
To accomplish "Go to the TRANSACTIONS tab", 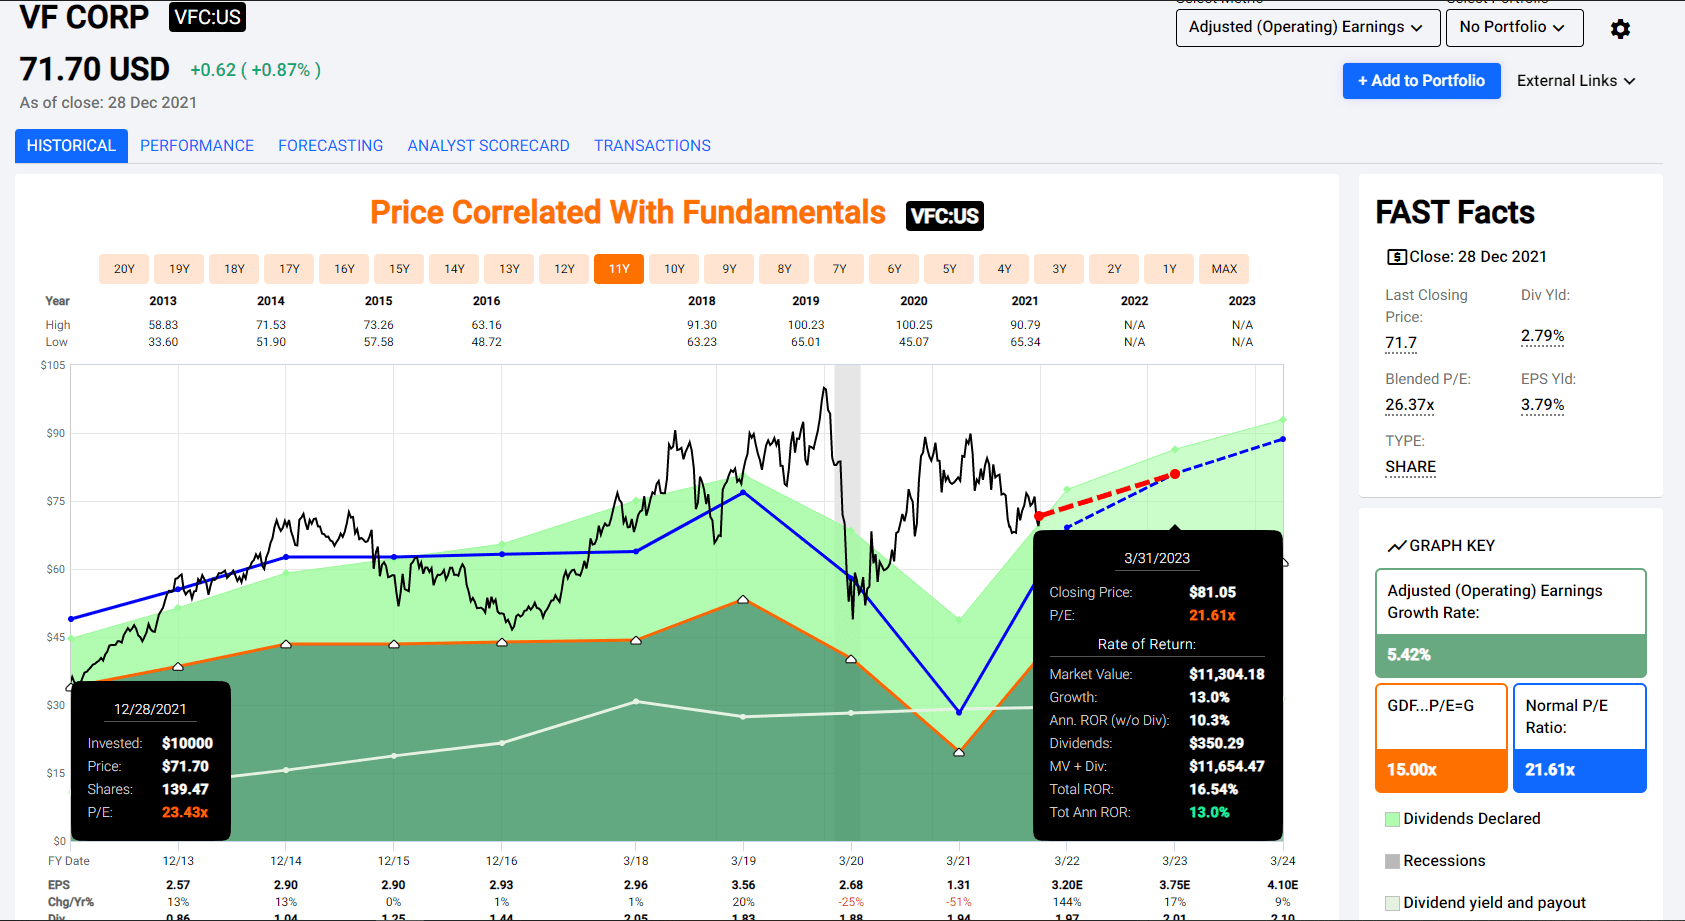I will (652, 146).
